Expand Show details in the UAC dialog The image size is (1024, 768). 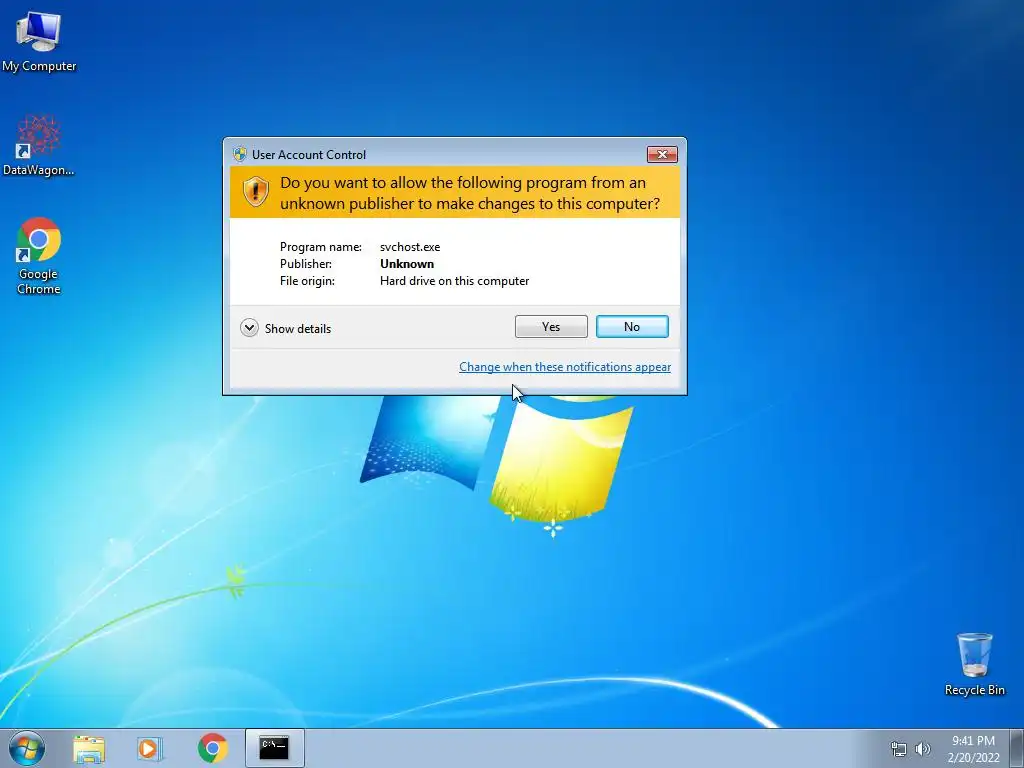285,328
